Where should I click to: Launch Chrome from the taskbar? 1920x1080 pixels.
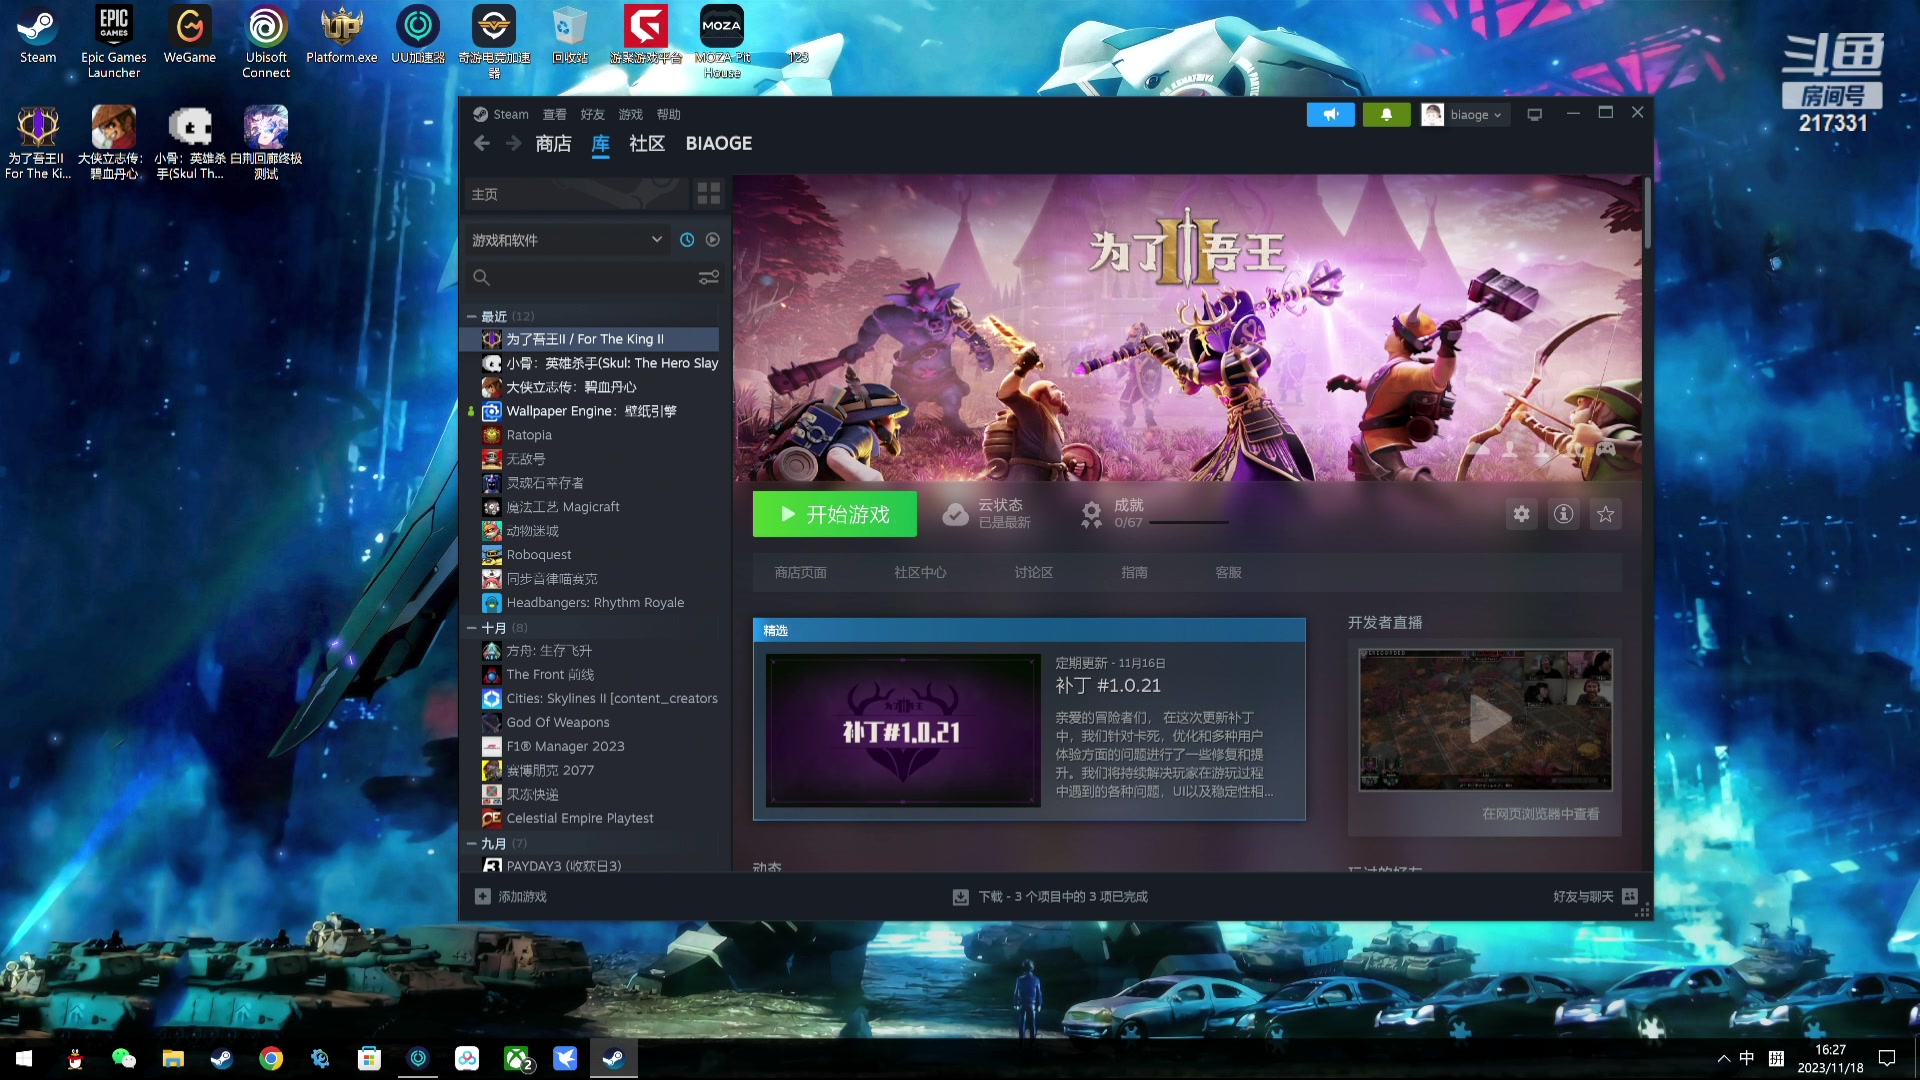(271, 1058)
